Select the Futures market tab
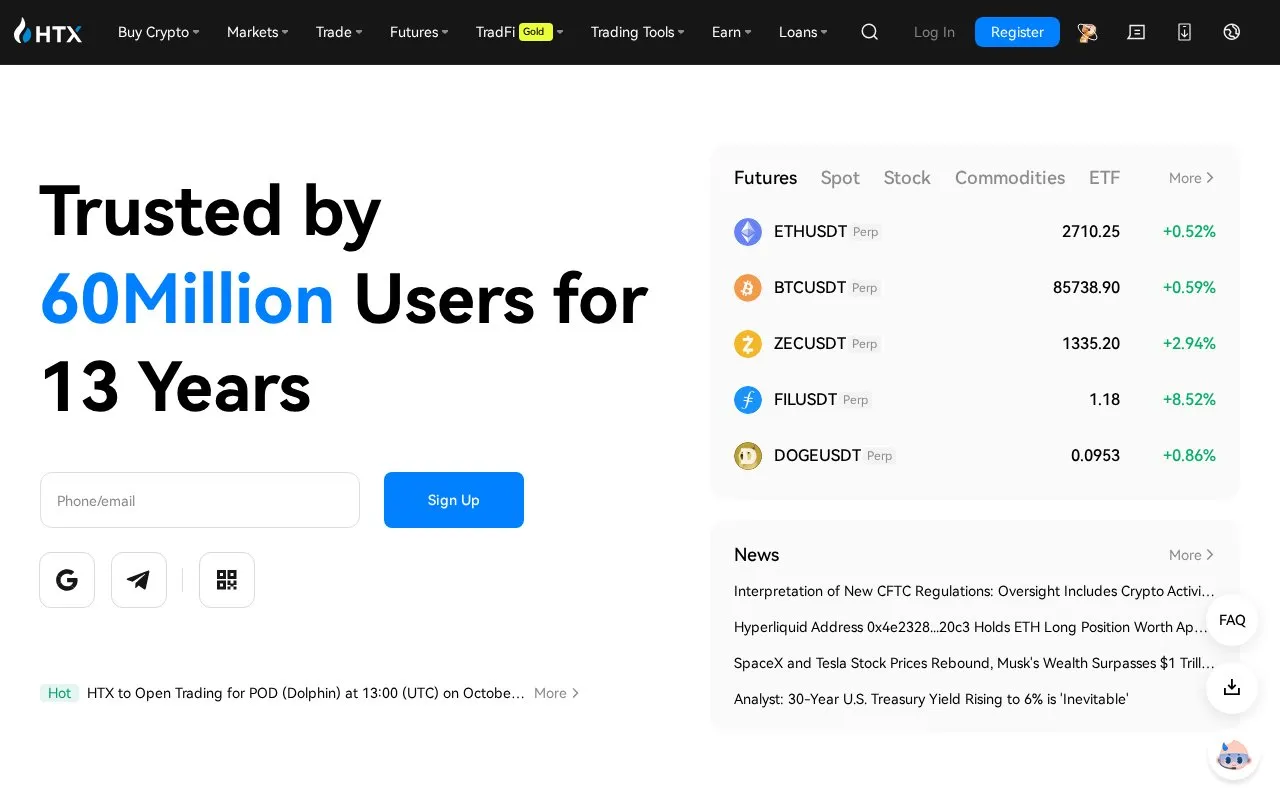 point(765,178)
